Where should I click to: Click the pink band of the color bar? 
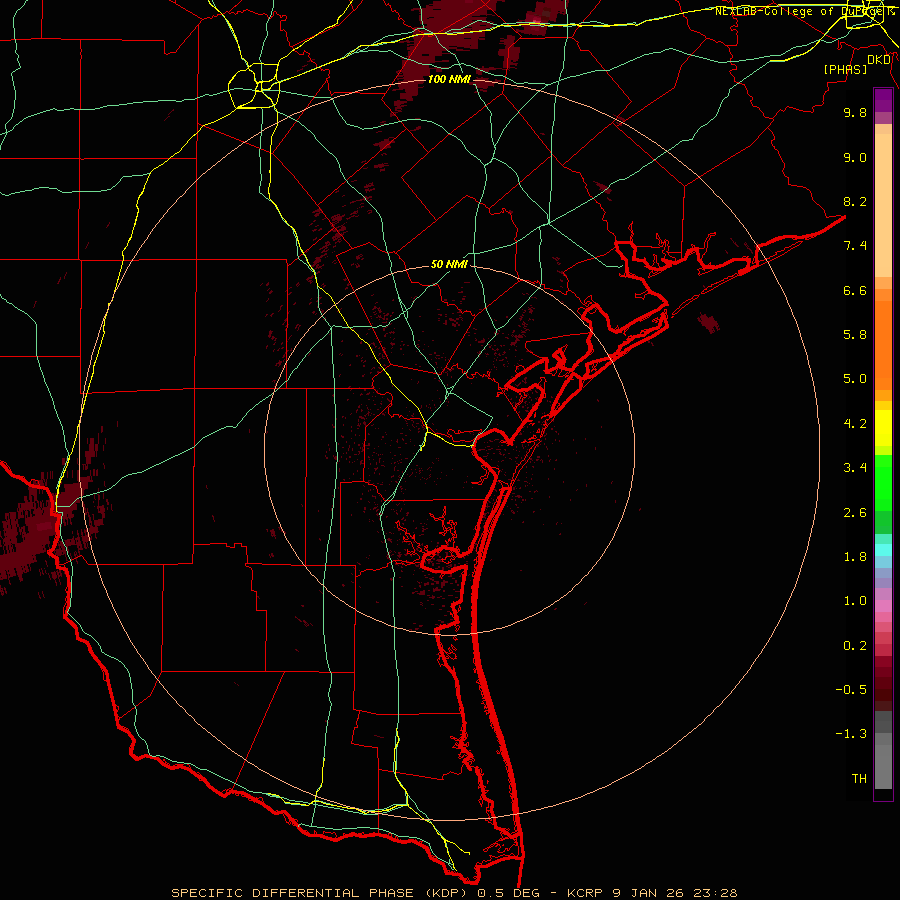click(x=883, y=606)
